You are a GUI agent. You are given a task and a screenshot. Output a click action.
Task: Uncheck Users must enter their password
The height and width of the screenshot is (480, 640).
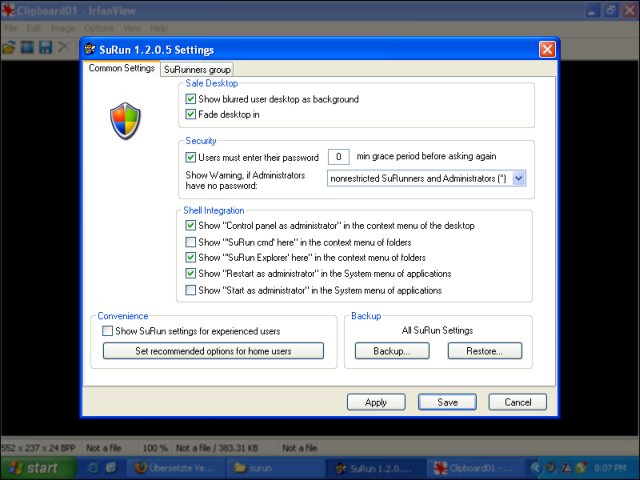(190, 158)
